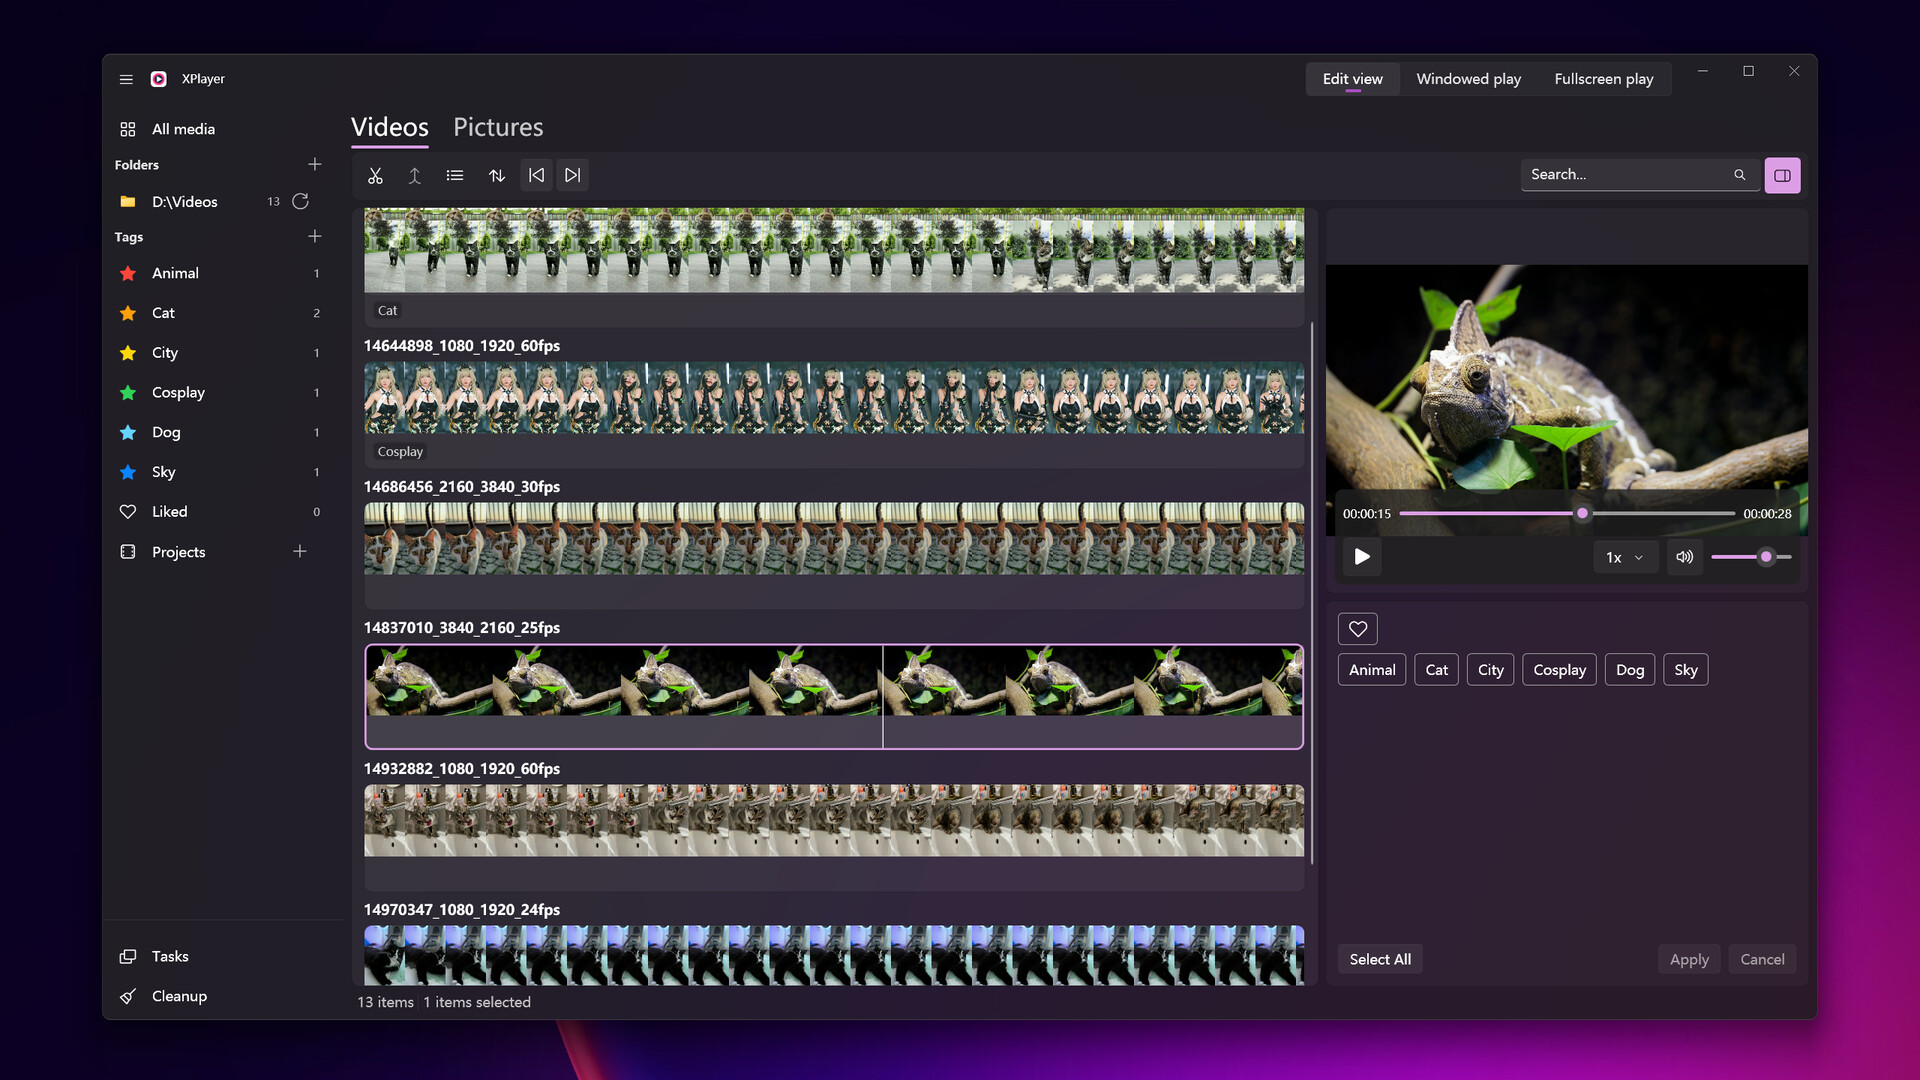Select the cut/trim tool in the toolbar
Viewport: 1920px width, 1080px height.
tap(375, 175)
